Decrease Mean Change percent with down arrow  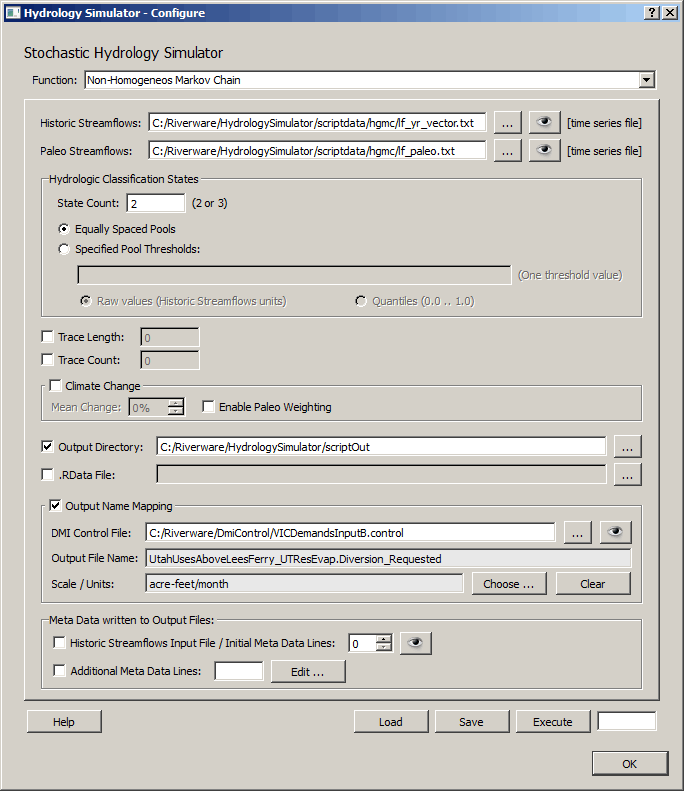pos(176,411)
